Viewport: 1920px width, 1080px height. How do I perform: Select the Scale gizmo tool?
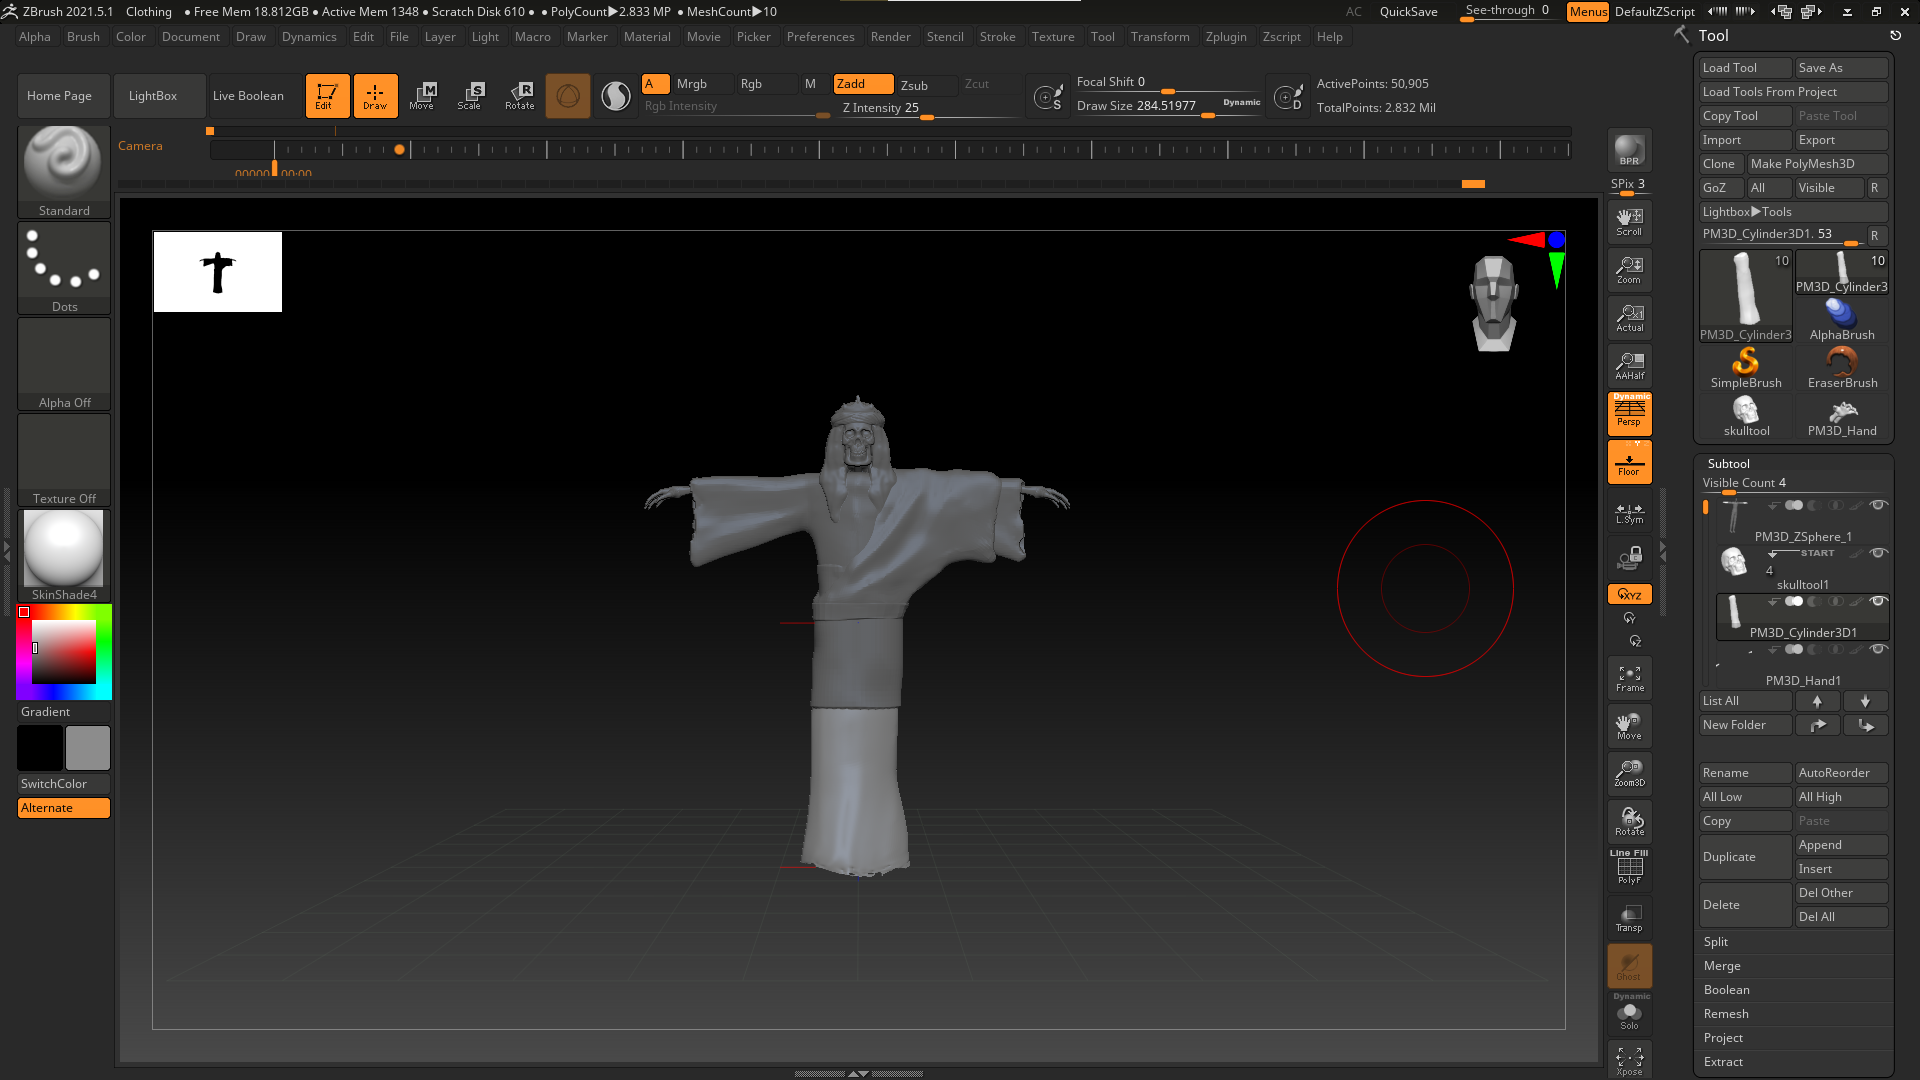[x=470, y=96]
